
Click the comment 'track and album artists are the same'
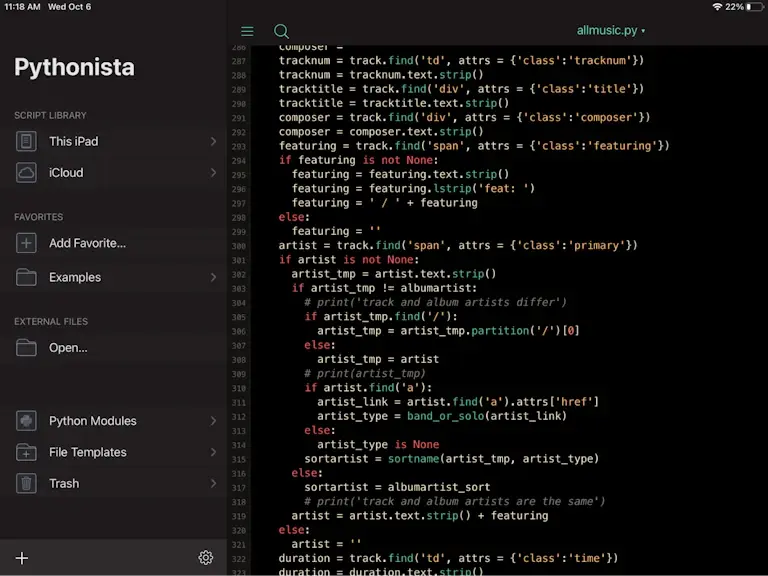click(455, 502)
